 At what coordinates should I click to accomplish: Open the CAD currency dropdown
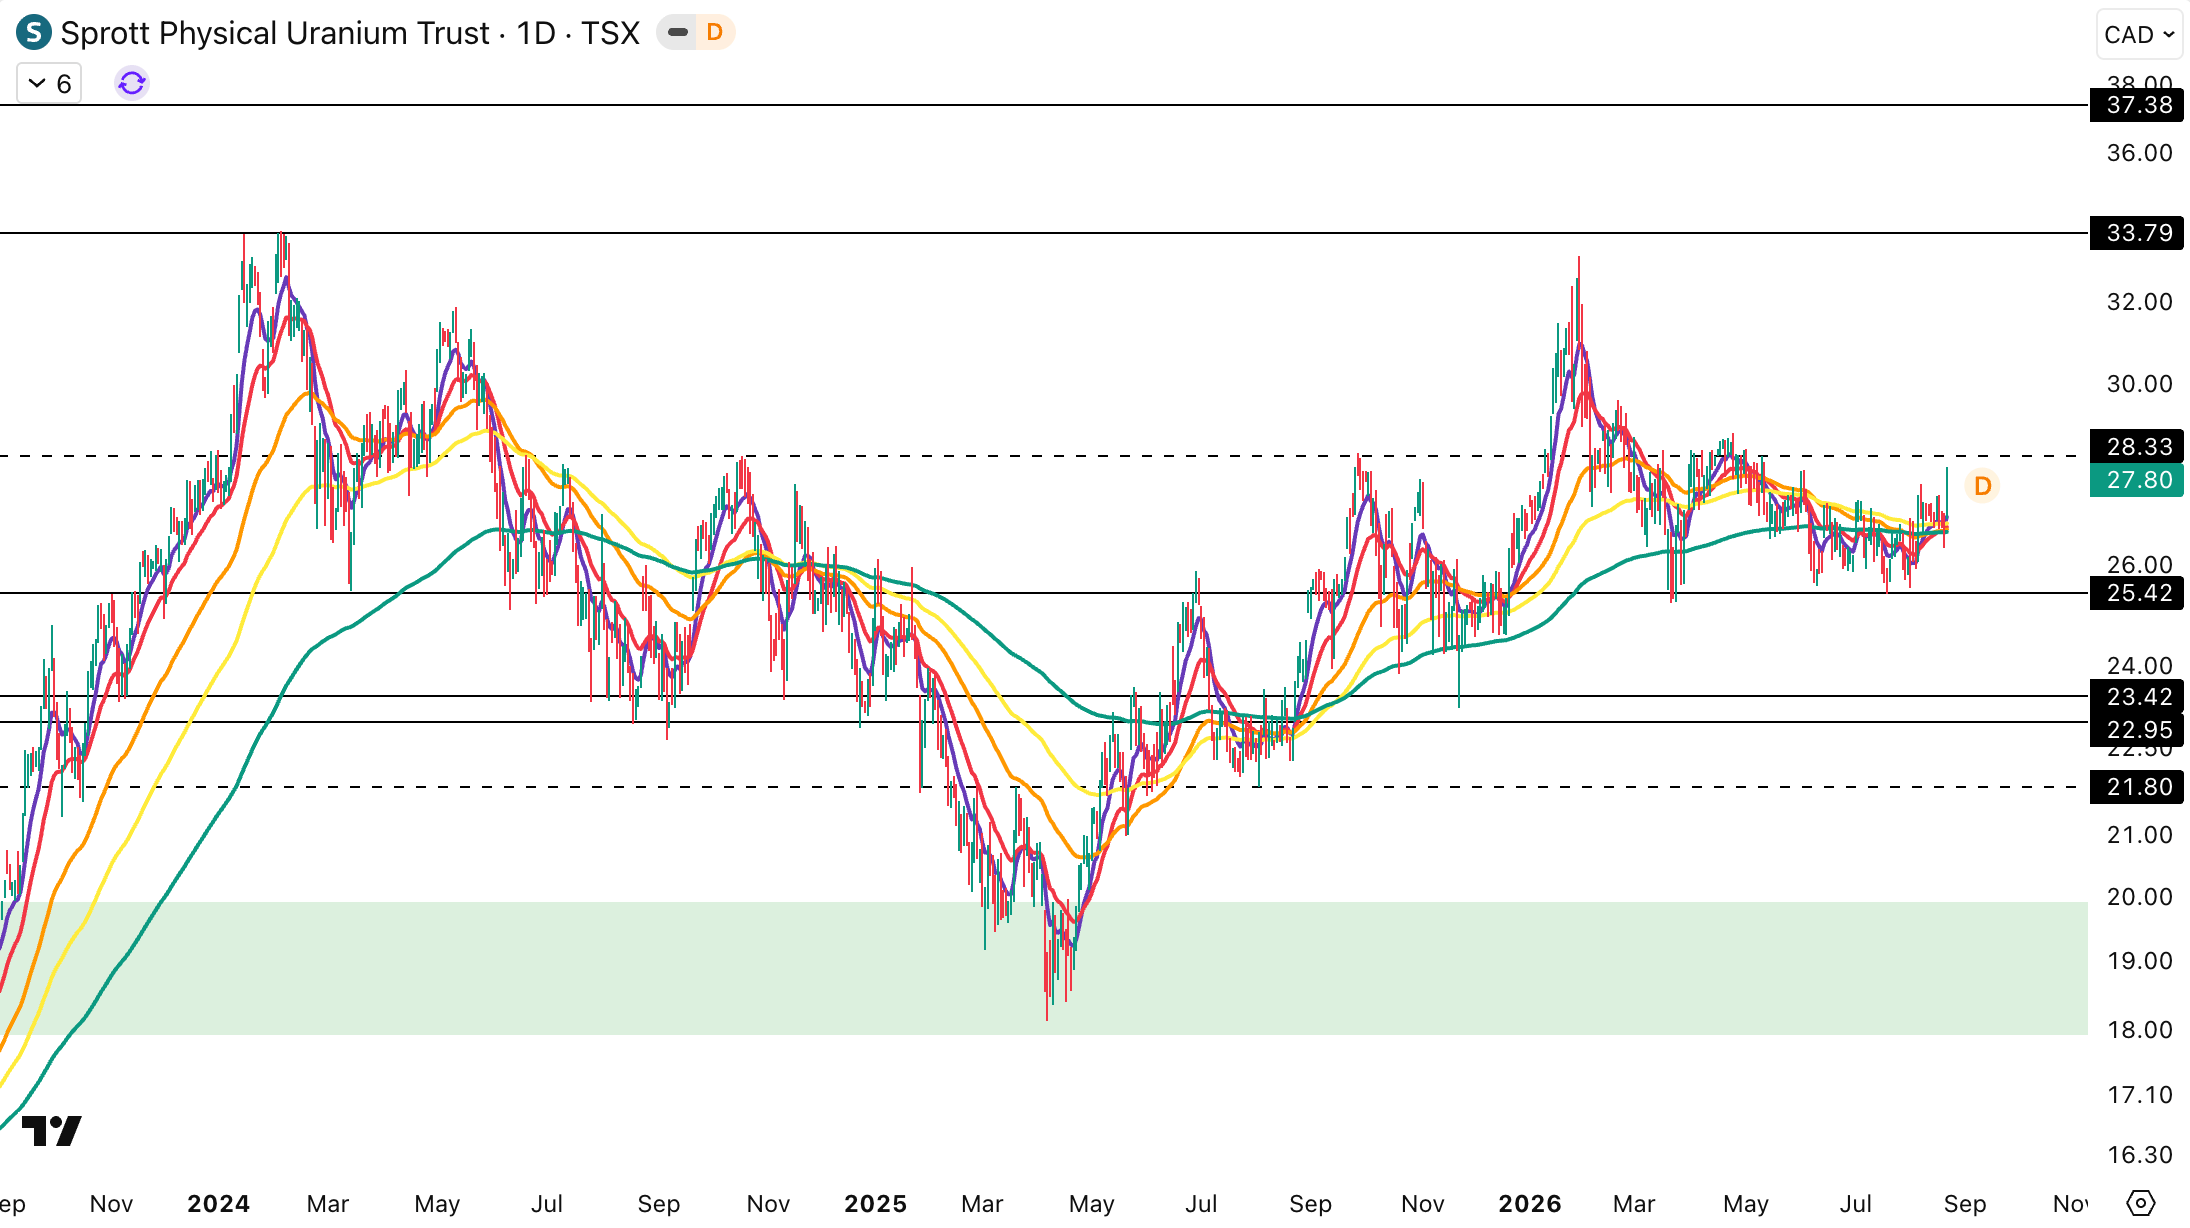click(2139, 35)
